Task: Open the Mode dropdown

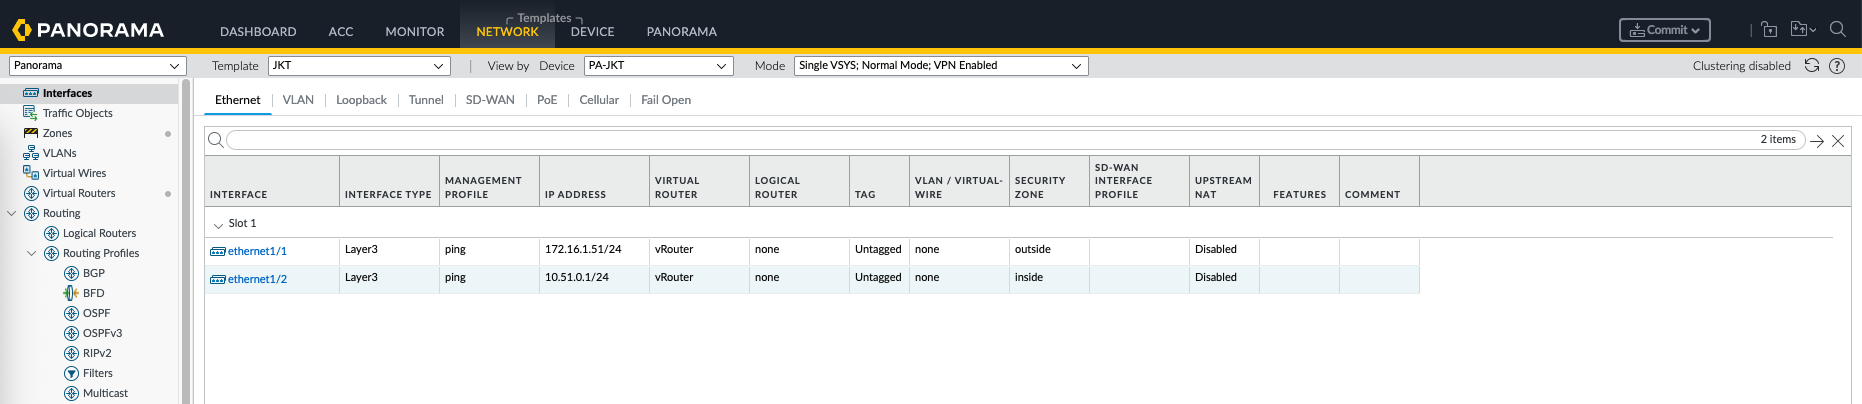Action: coord(940,66)
